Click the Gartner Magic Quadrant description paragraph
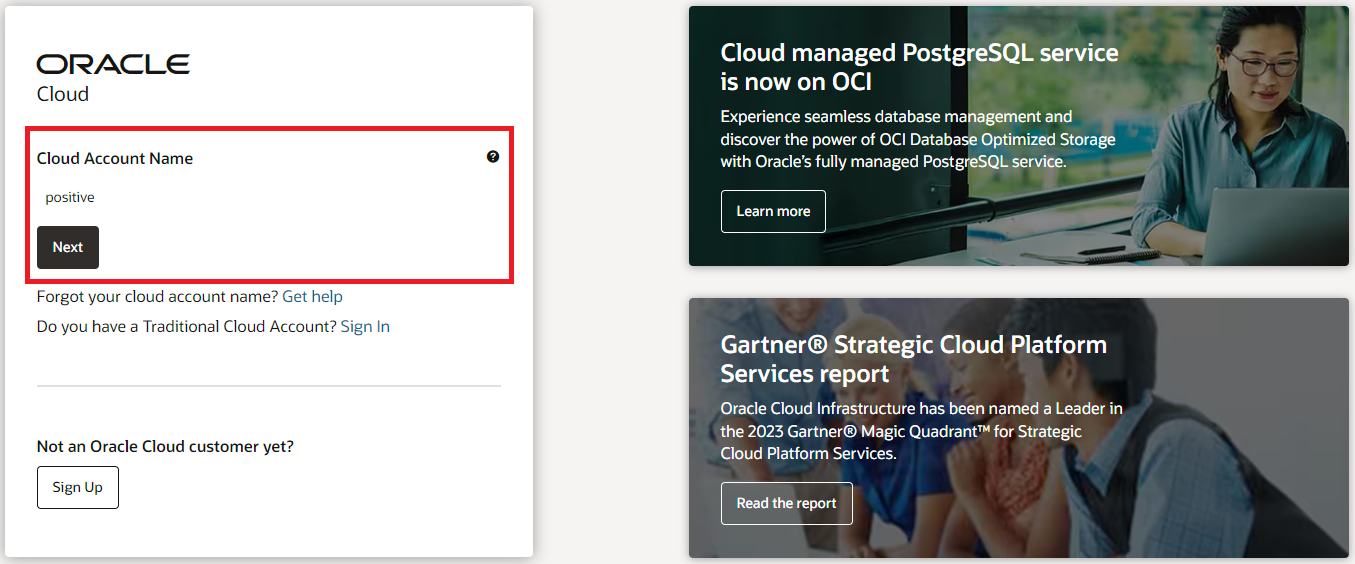The height and width of the screenshot is (564, 1355). [x=921, y=430]
